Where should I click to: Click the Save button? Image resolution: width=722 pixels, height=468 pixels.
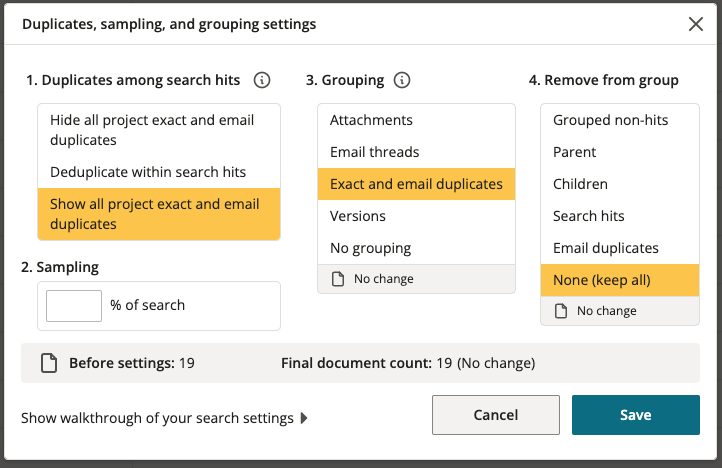point(636,415)
